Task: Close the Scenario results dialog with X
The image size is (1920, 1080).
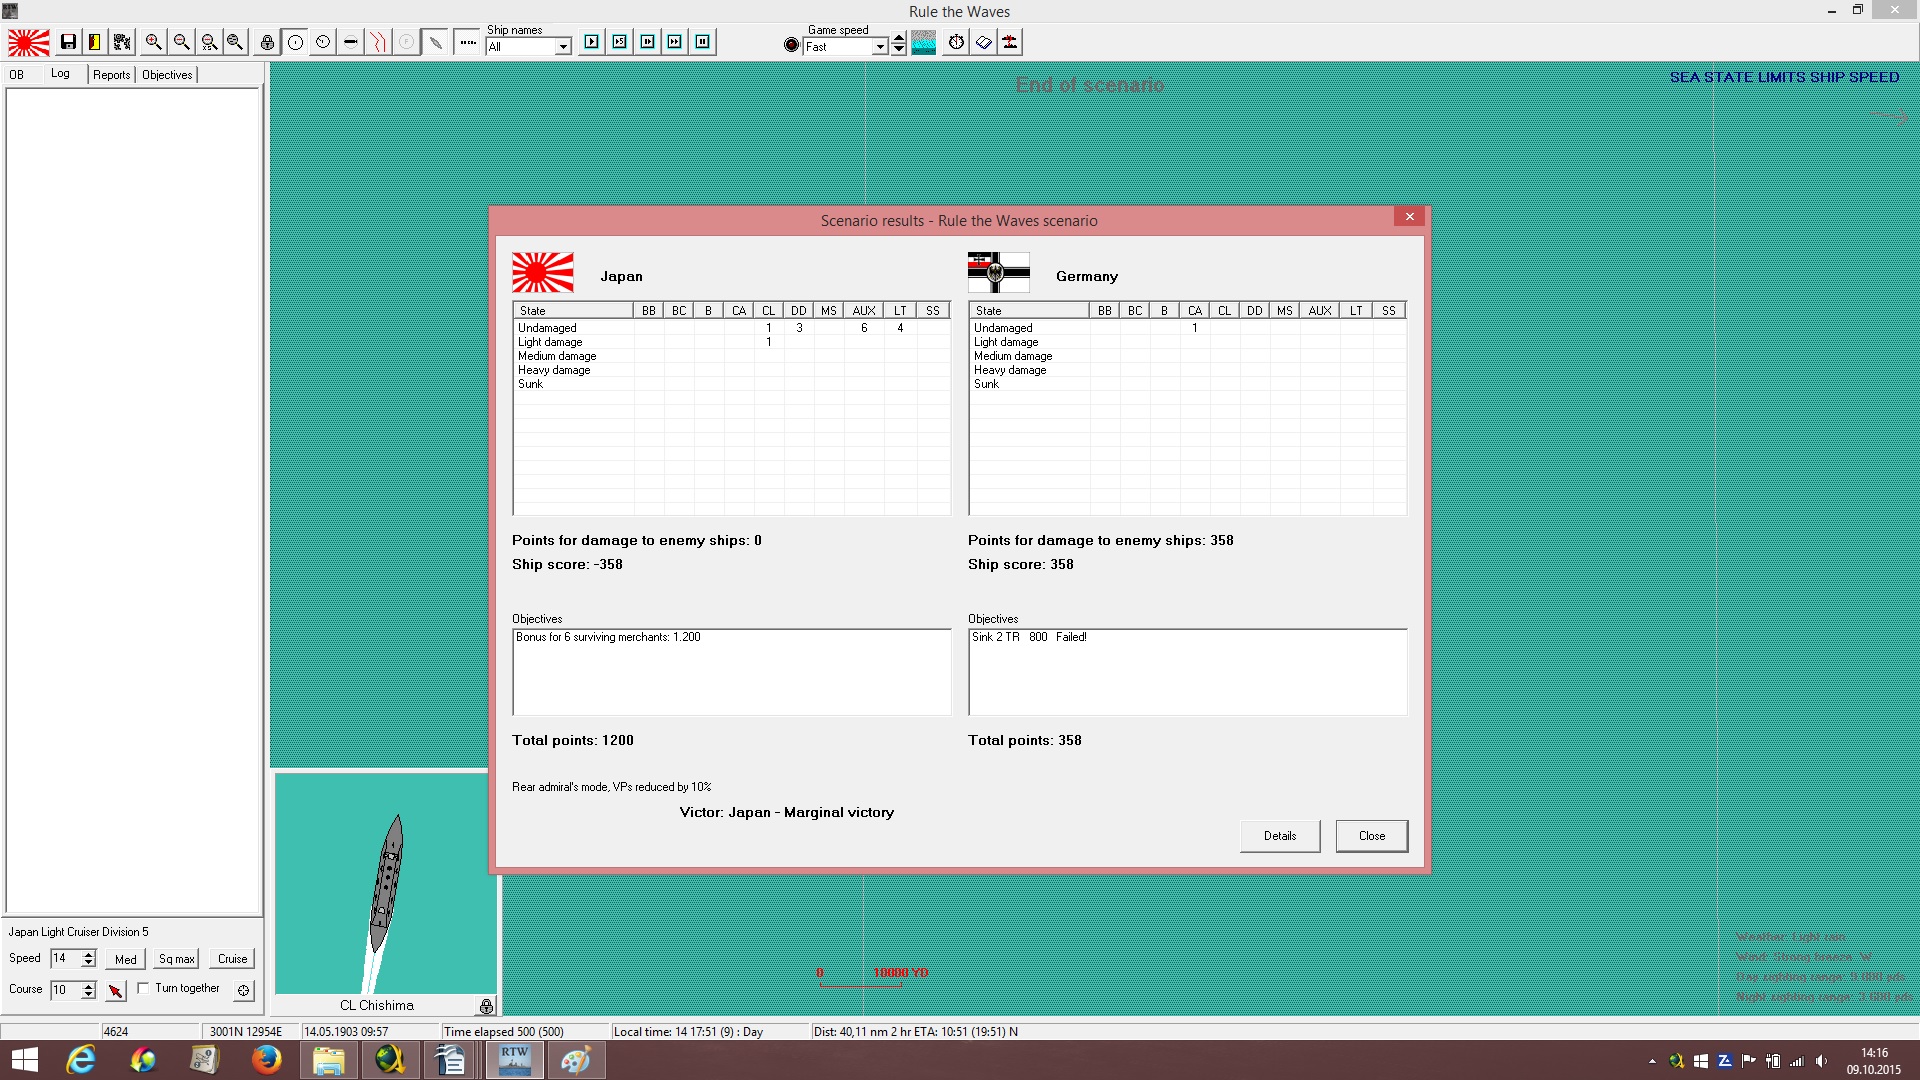Action: [x=1410, y=217]
